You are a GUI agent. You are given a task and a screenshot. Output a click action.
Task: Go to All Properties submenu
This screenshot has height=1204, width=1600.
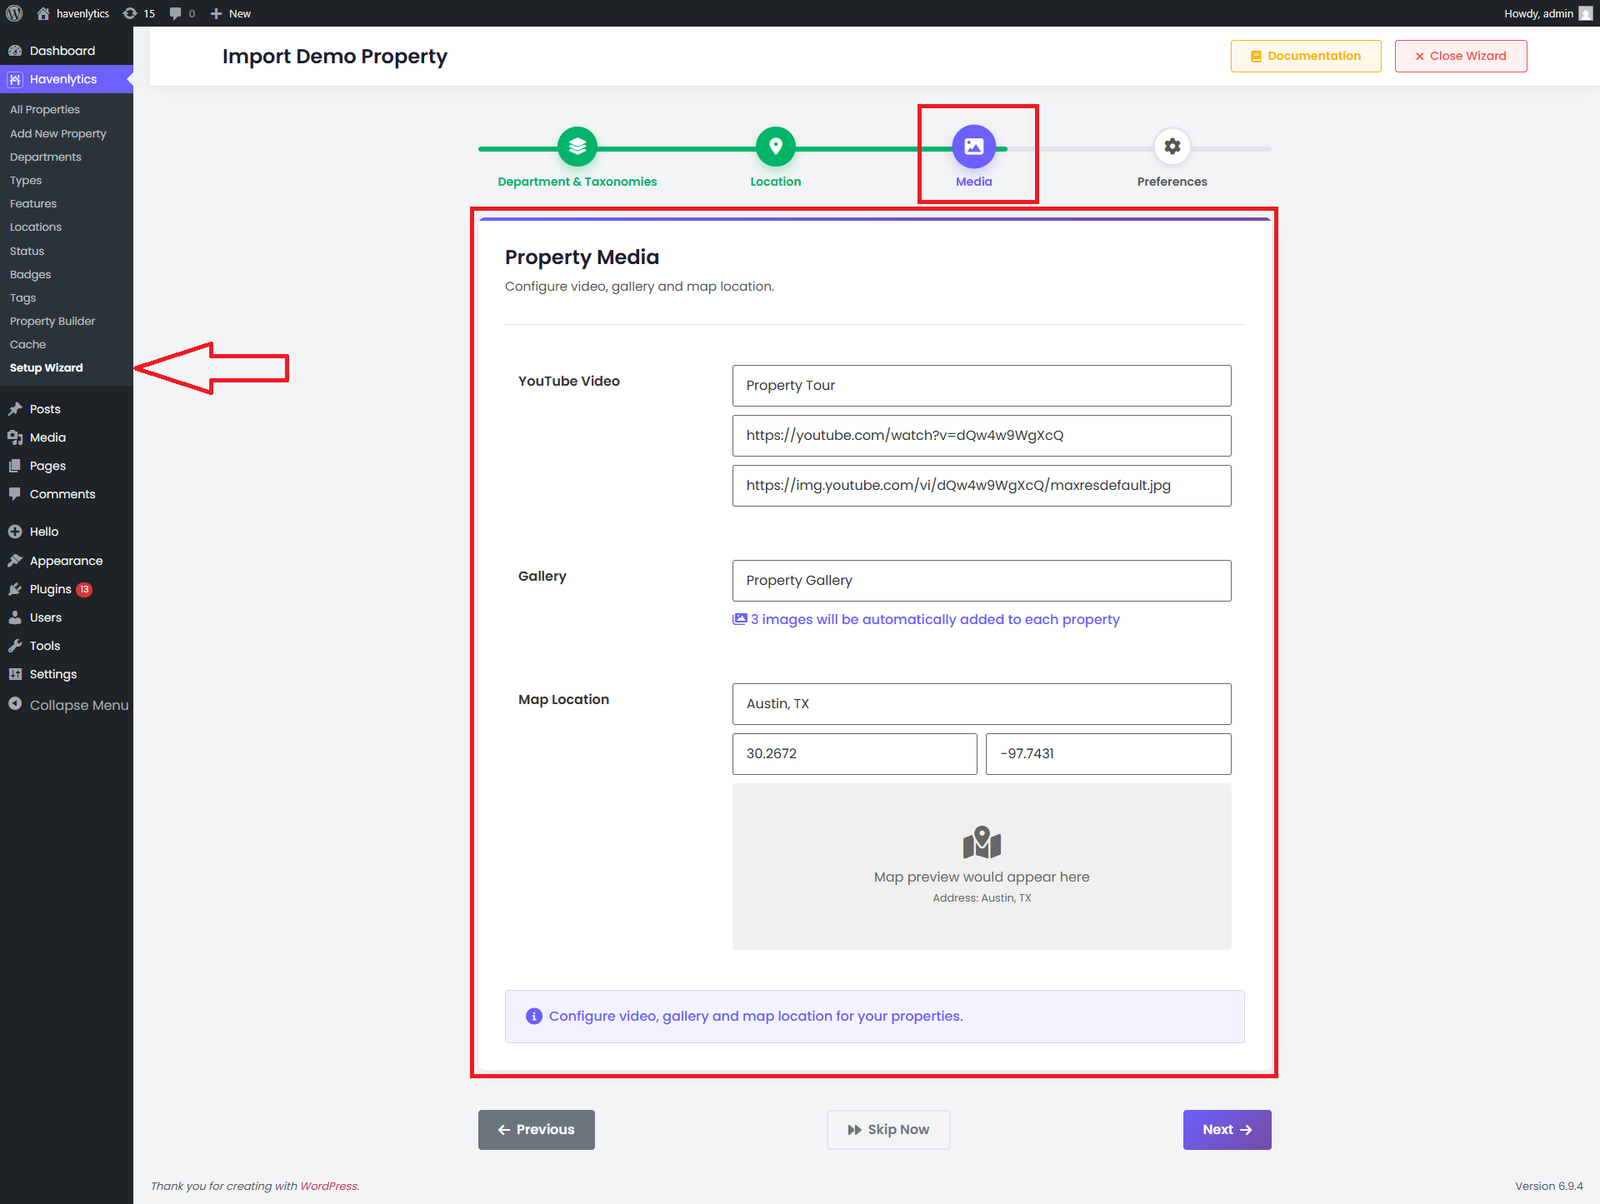[45, 110]
